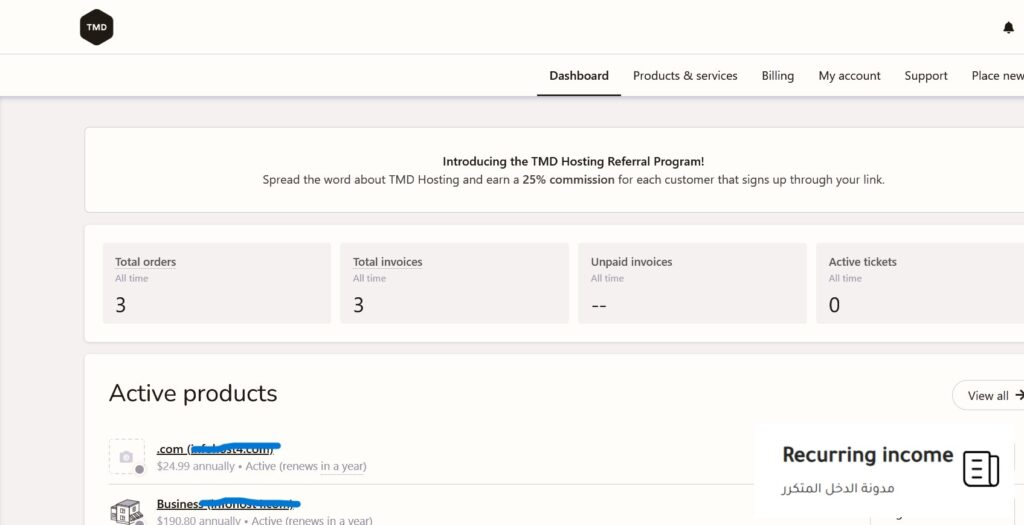Click the TMD hexagon logo
Image resolution: width=1024 pixels, height=525 pixels.
[97, 27]
